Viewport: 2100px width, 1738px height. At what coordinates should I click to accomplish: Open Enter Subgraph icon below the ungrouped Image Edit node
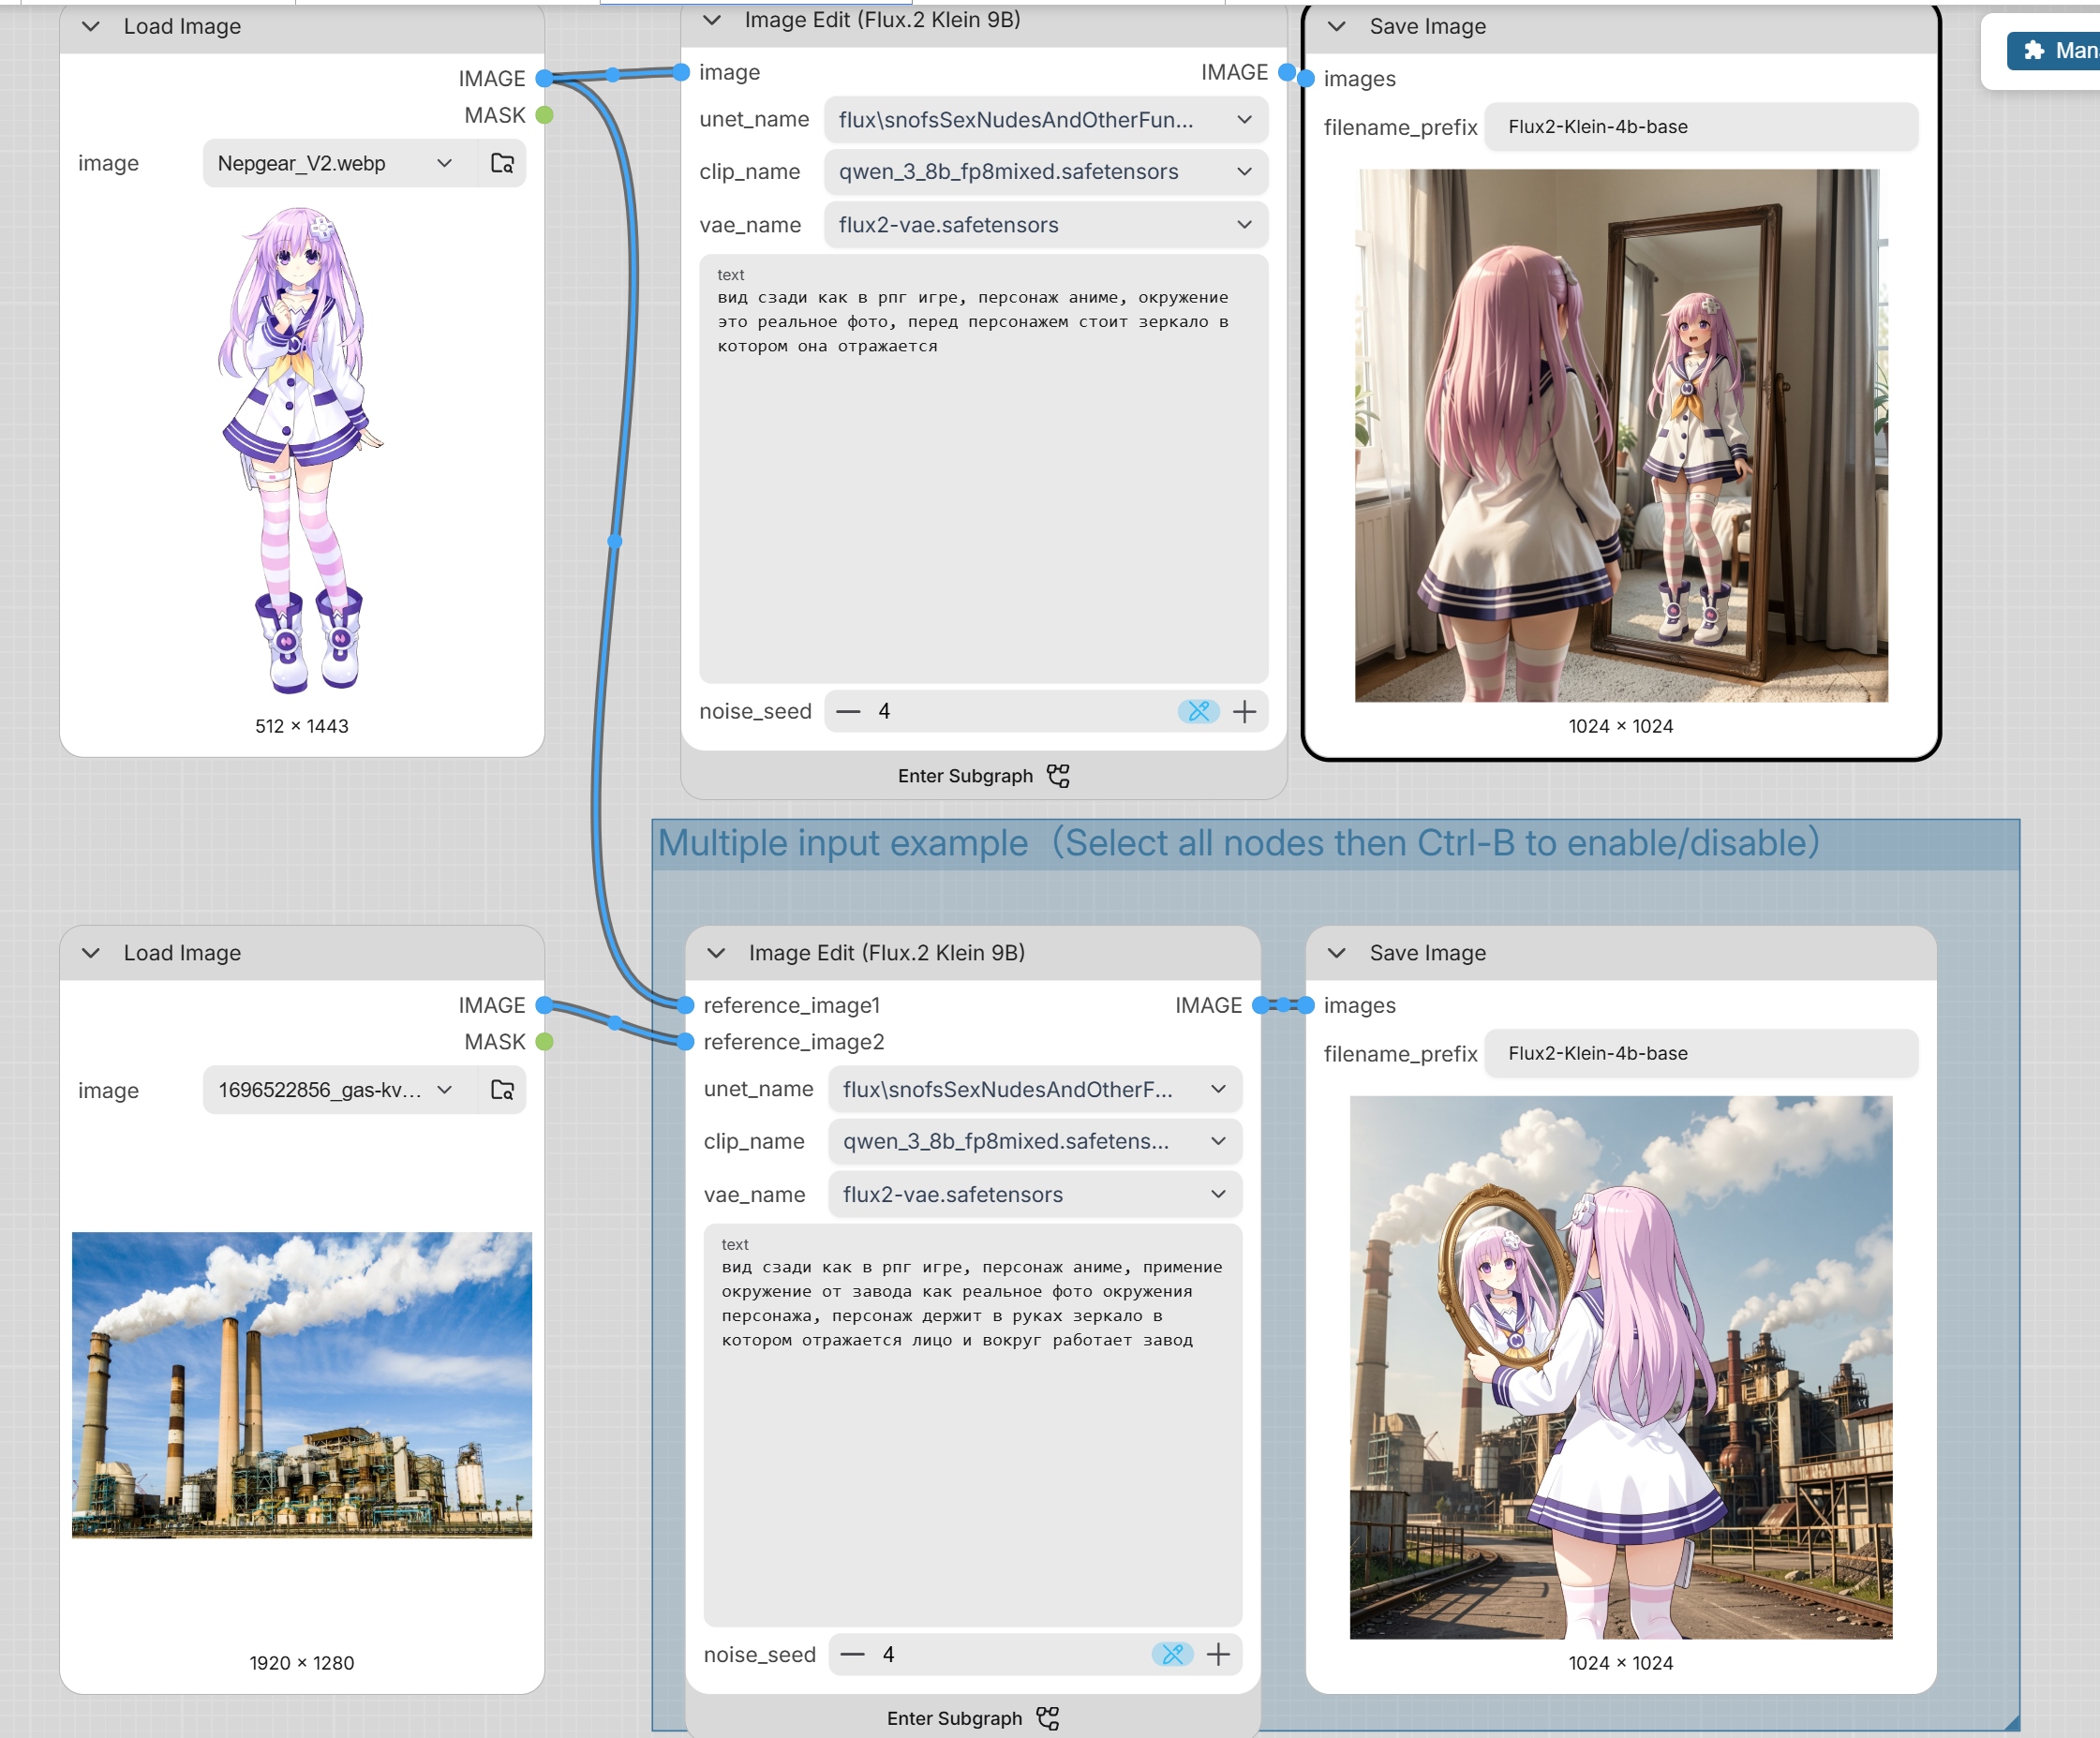pos(1058,776)
